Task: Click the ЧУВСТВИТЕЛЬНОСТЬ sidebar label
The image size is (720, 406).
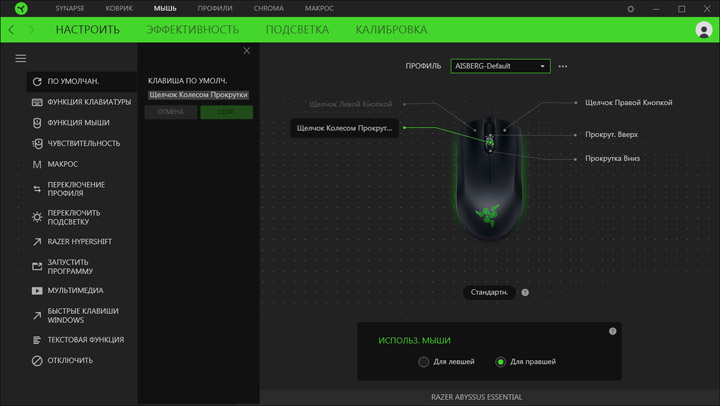Action: click(84, 143)
